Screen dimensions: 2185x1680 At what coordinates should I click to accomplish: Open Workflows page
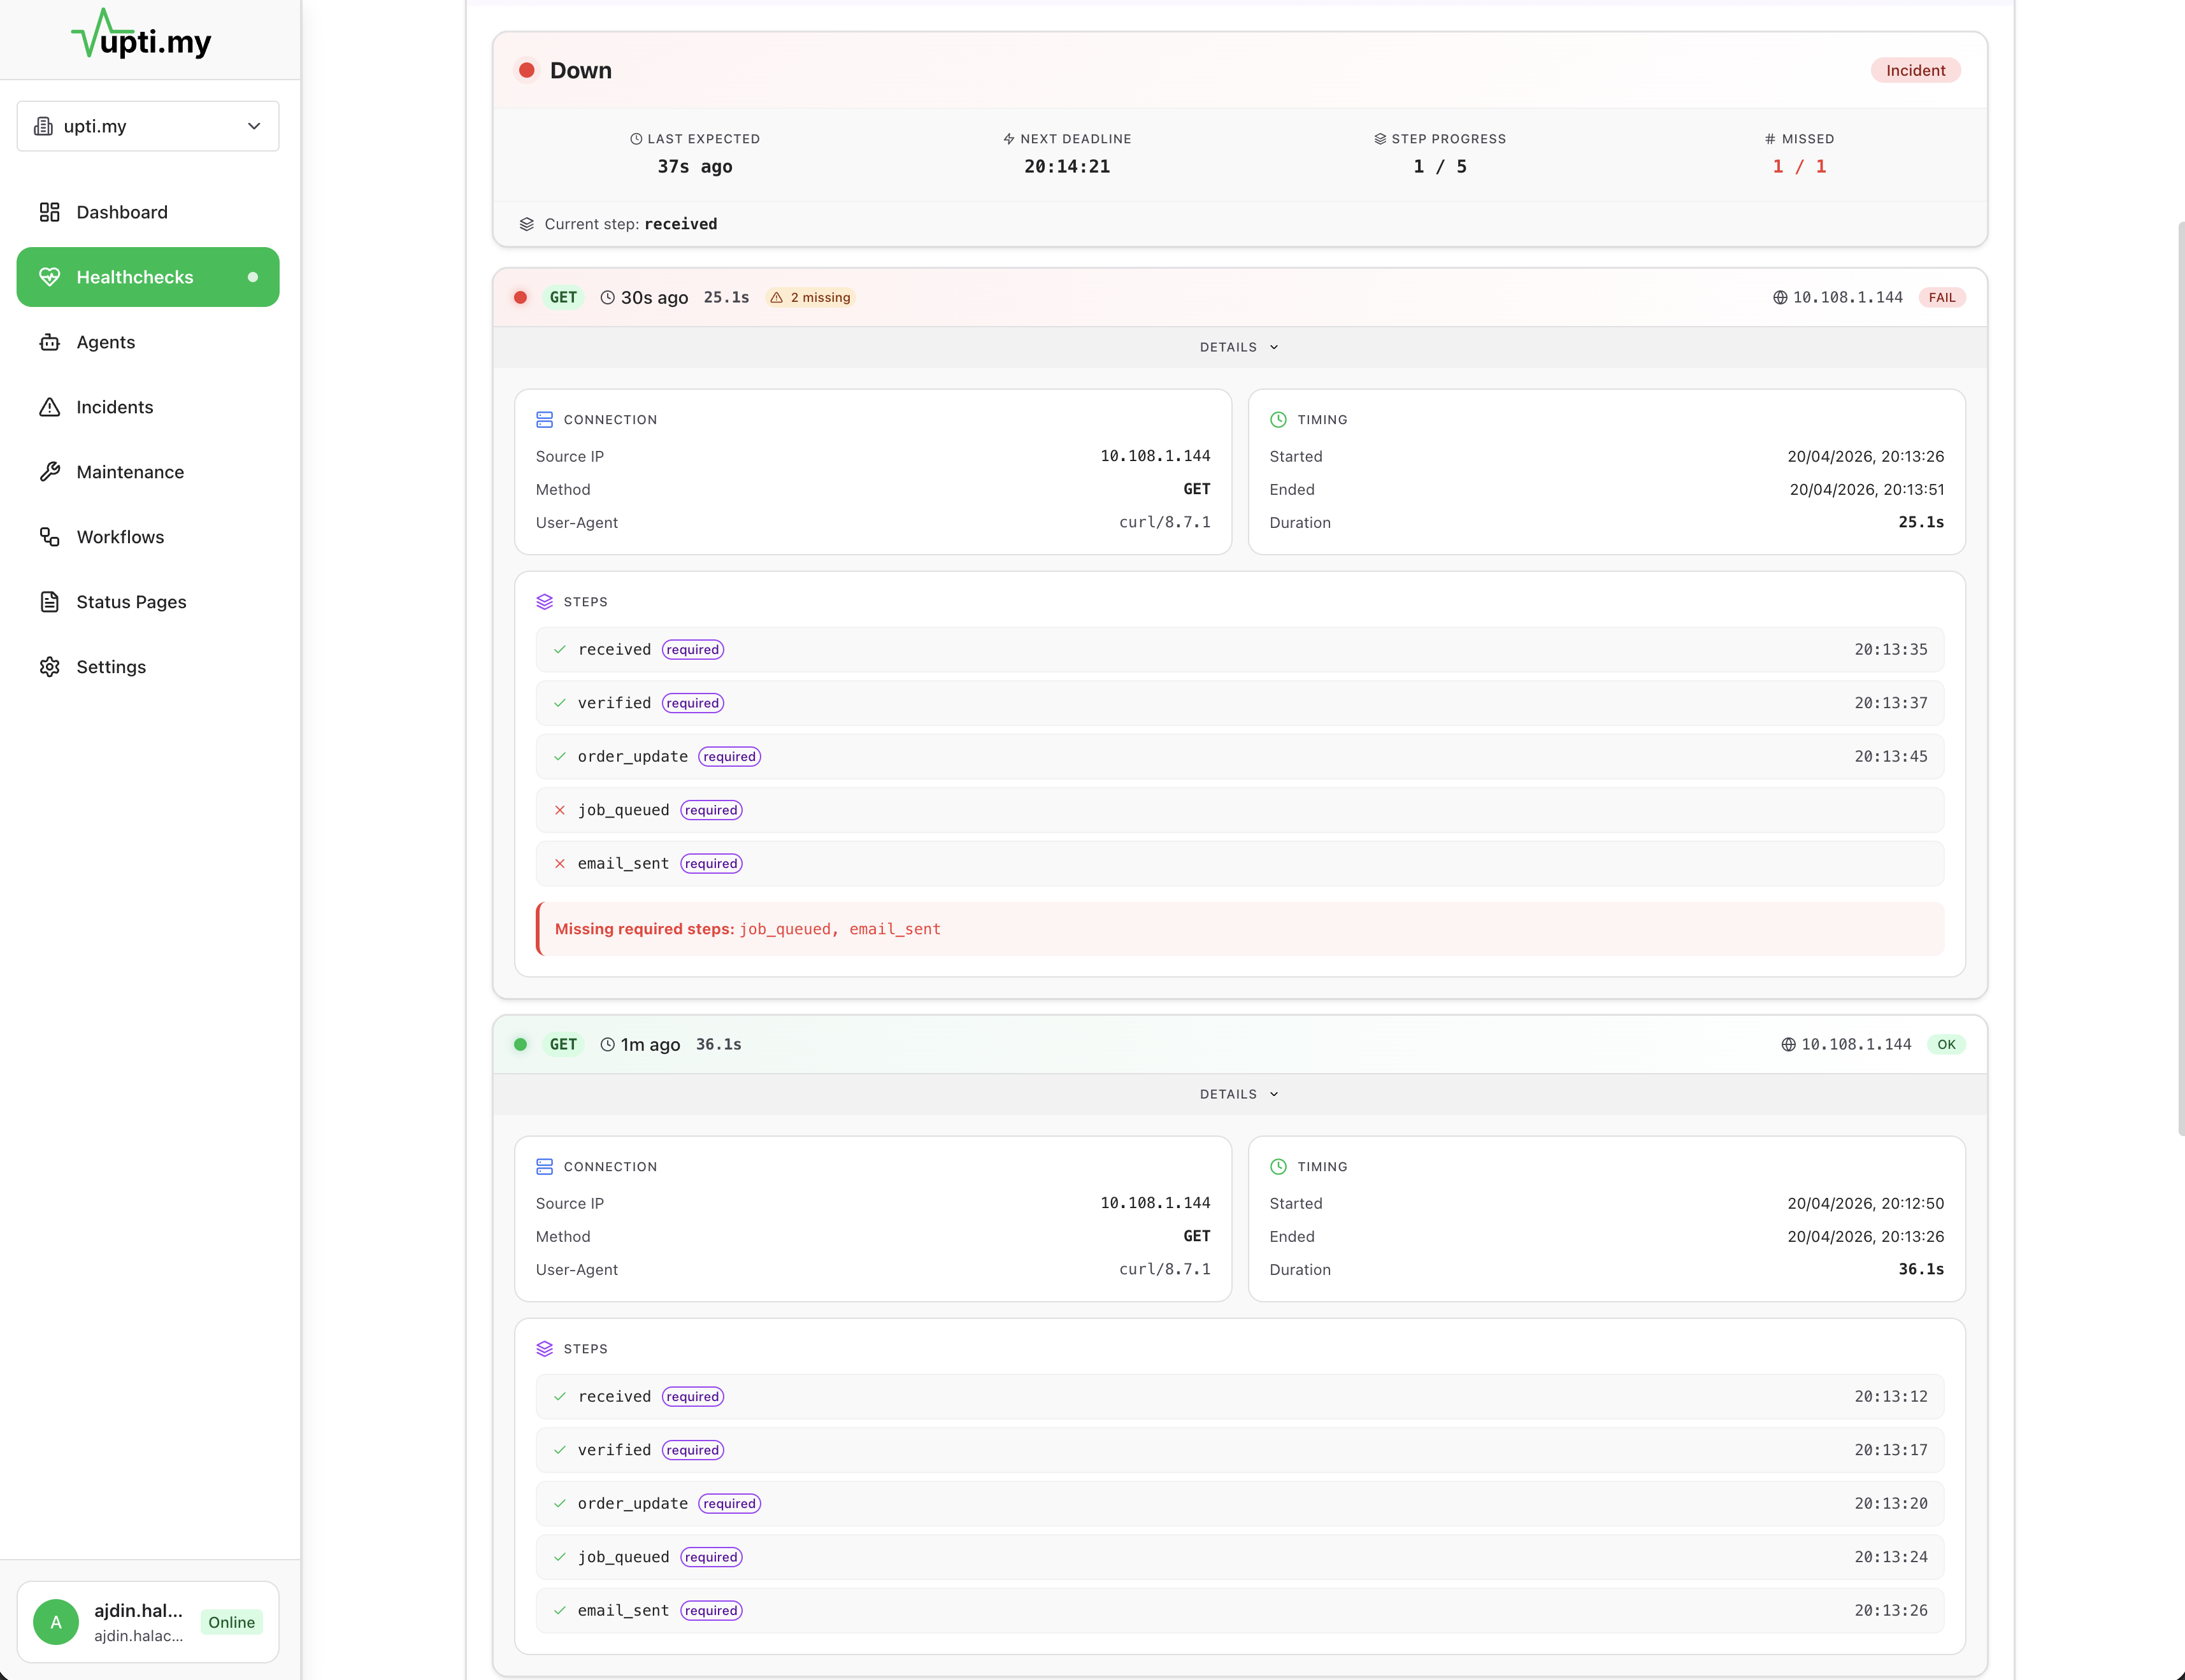pyautogui.click(x=148, y=537)
